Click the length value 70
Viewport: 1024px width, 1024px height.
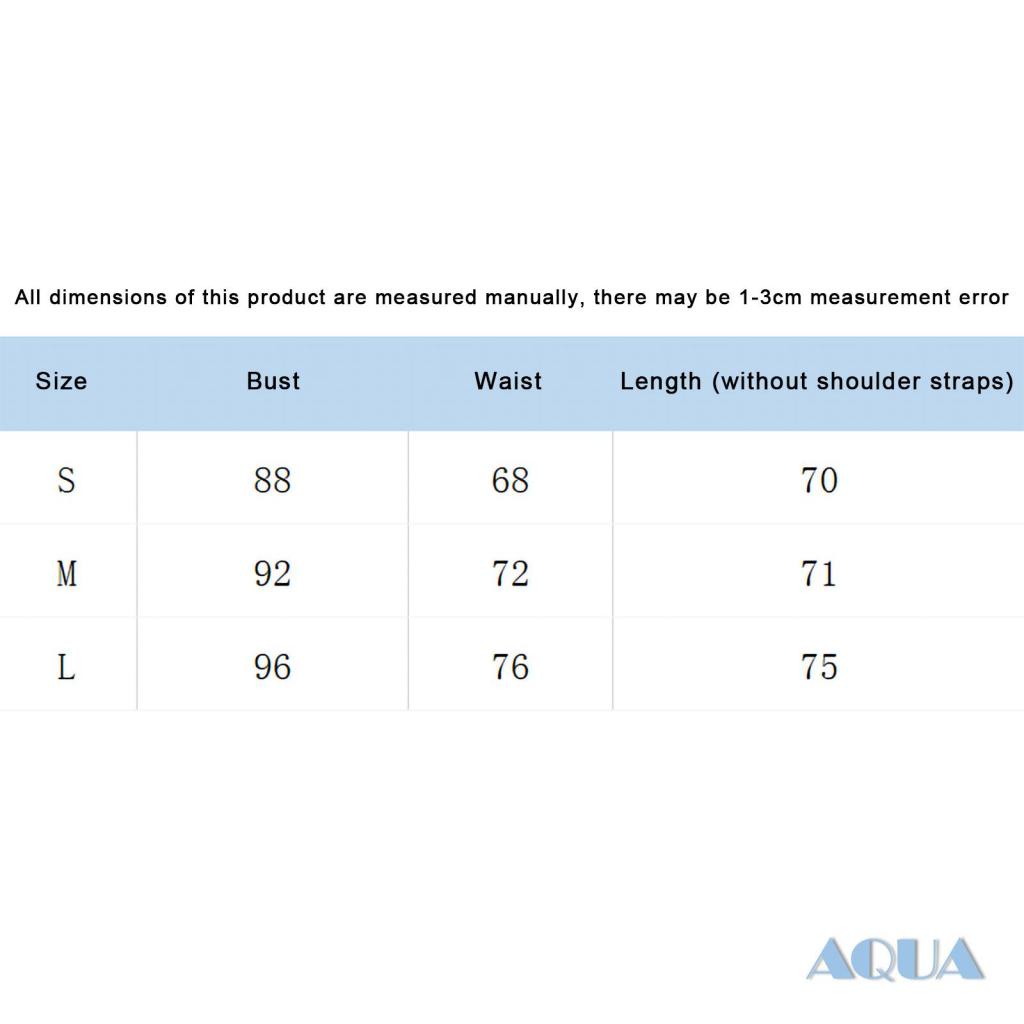[x=818, y=480]
